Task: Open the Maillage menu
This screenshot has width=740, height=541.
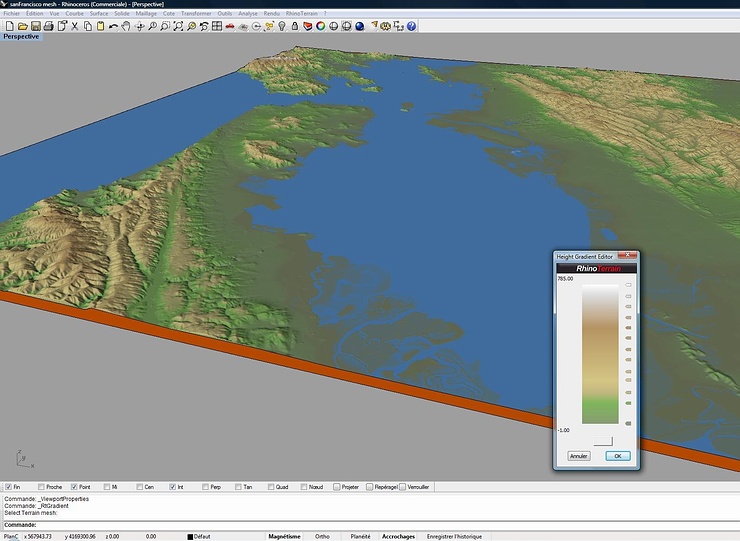Action: [146, 13]
